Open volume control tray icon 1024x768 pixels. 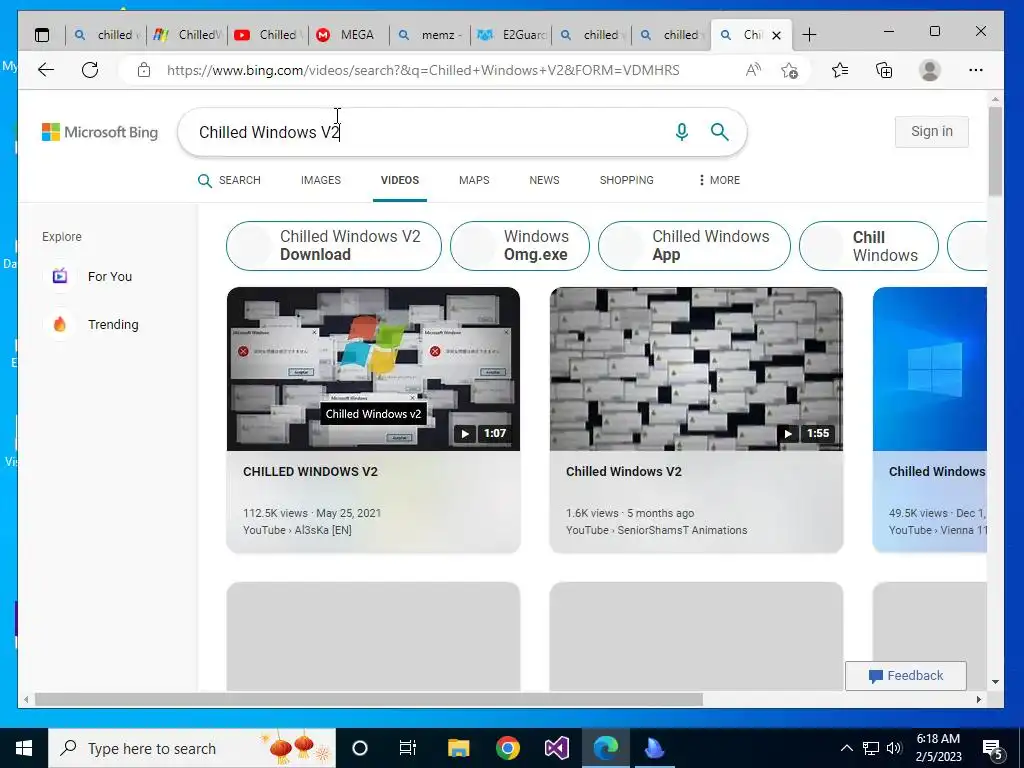(894, 748)
